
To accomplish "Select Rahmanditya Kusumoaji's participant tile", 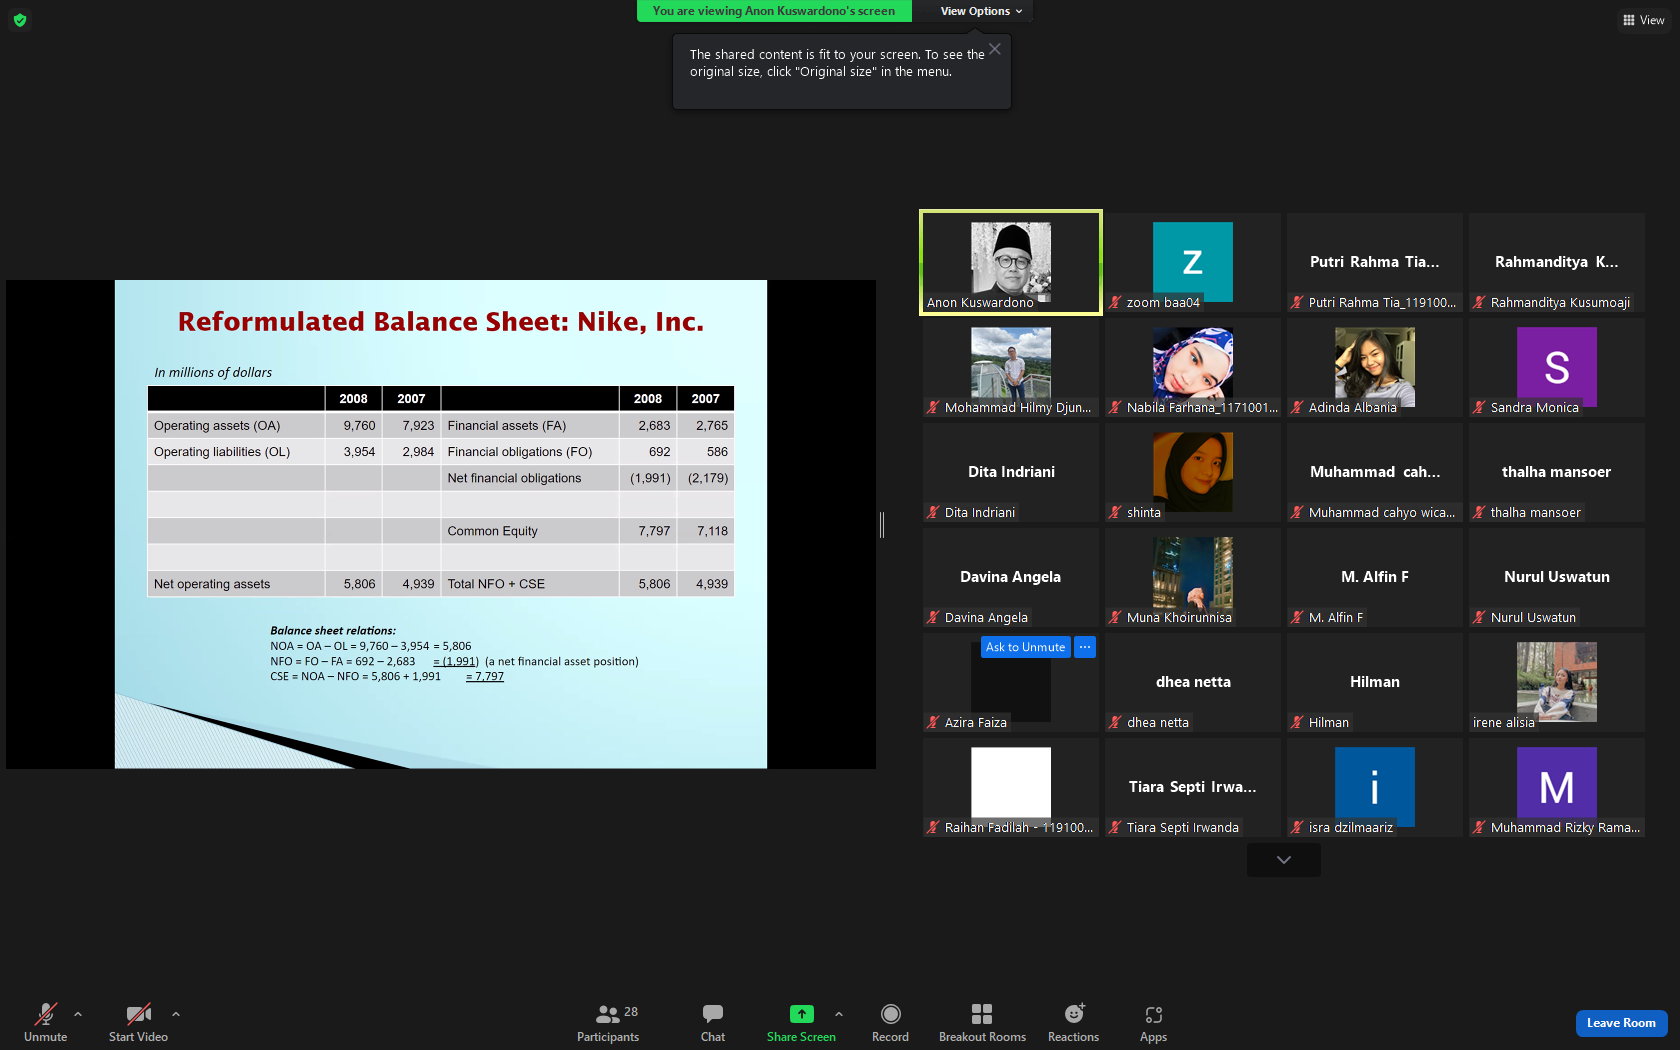I will click(x=1557, y=262).
